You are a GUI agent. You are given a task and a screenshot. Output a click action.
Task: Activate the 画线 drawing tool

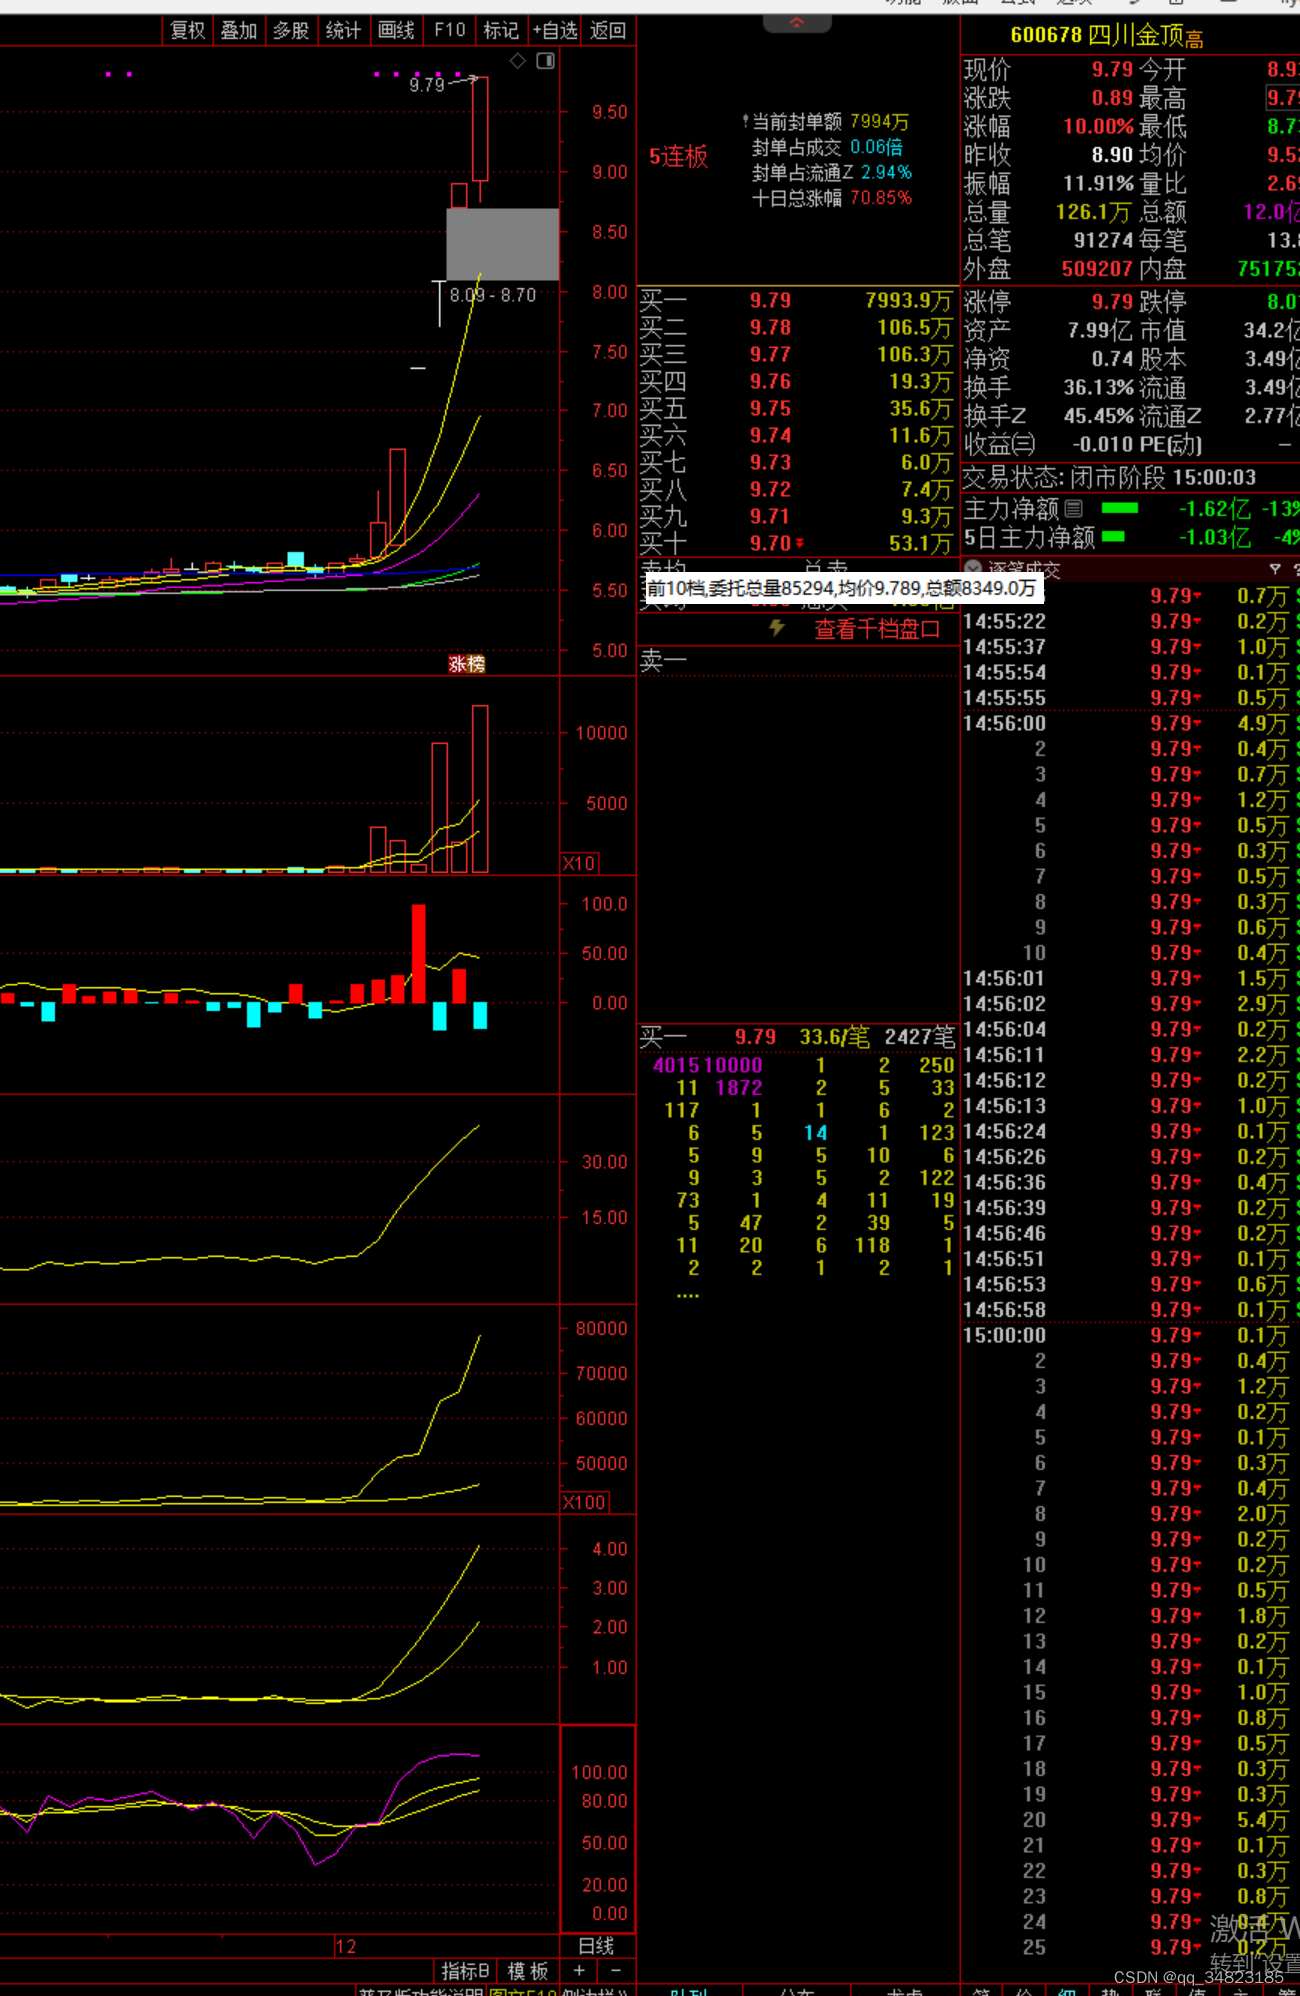coord(396,31)
